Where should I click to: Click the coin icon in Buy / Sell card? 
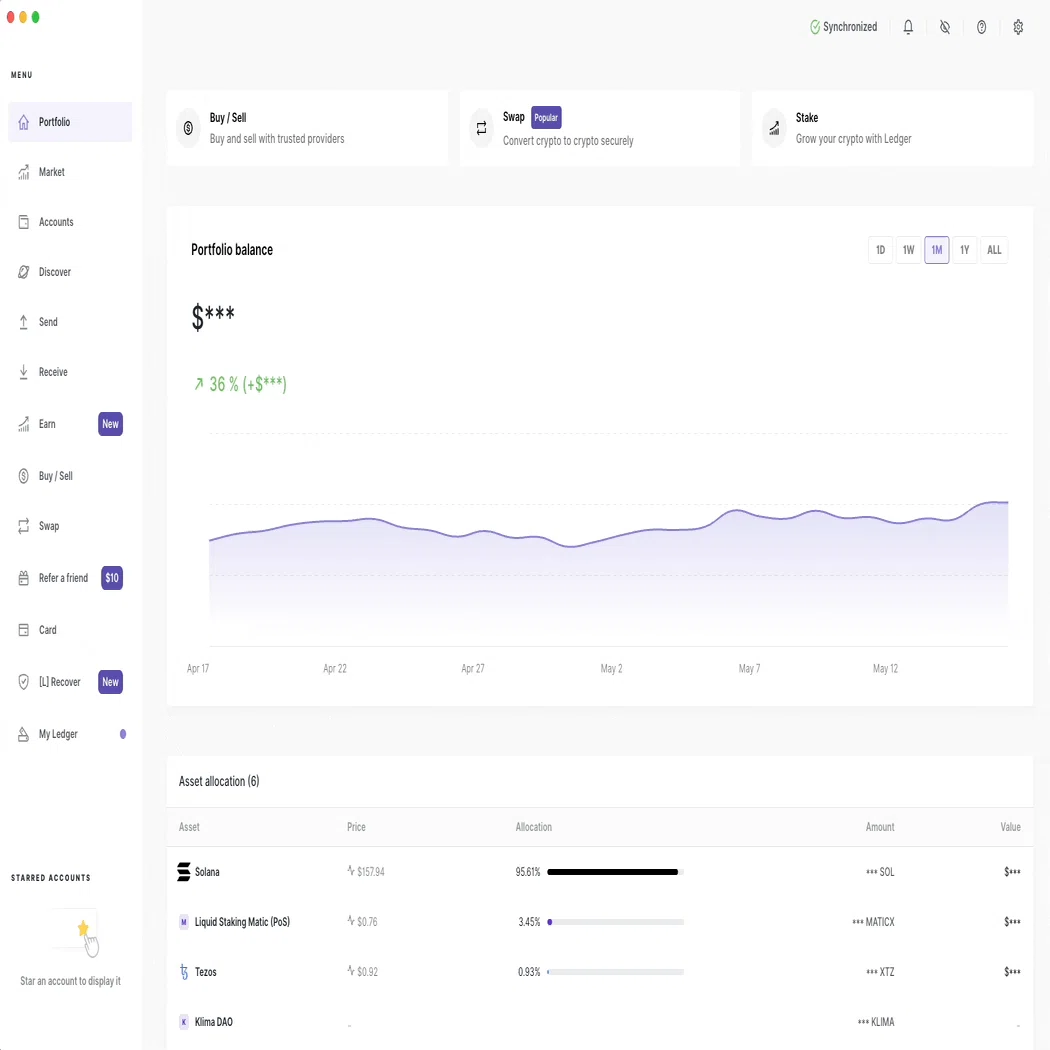point(188,128)
